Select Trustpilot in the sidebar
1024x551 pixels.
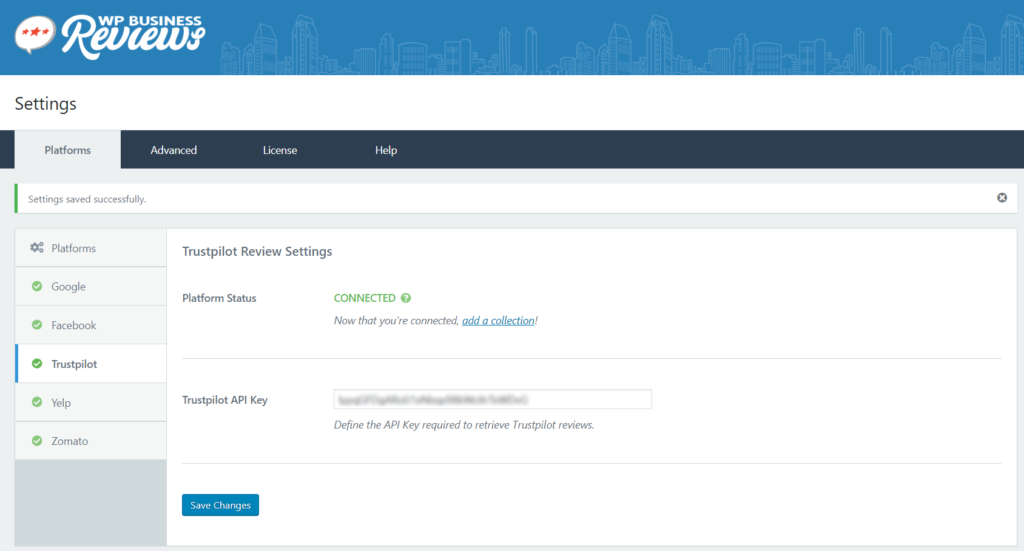[91, 364]
